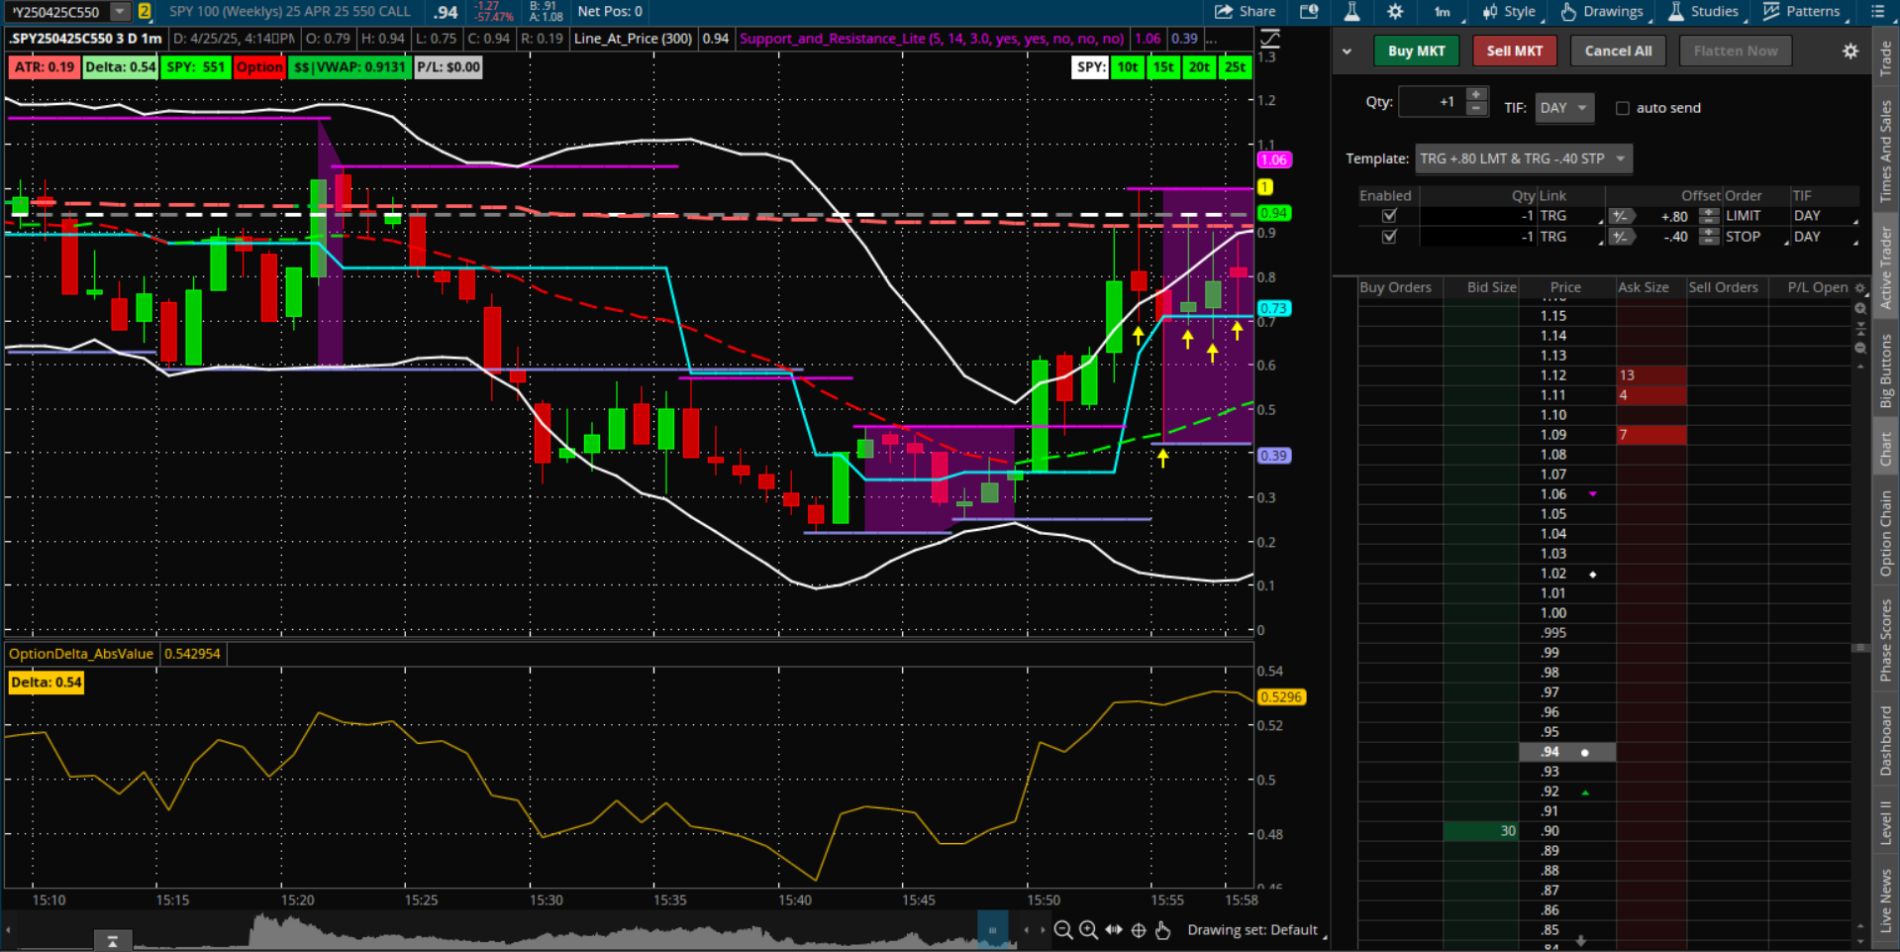Click the chart time-range scroller handle
This screenshot has width=1900, height=952.
tap(992, 930)
